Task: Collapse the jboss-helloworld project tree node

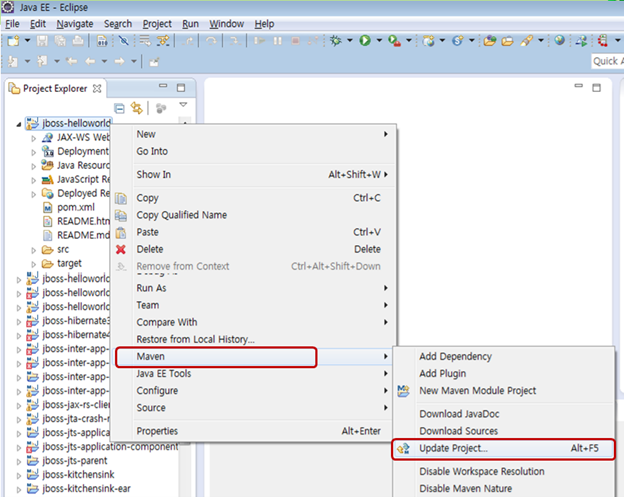Action: pos(20,123)
